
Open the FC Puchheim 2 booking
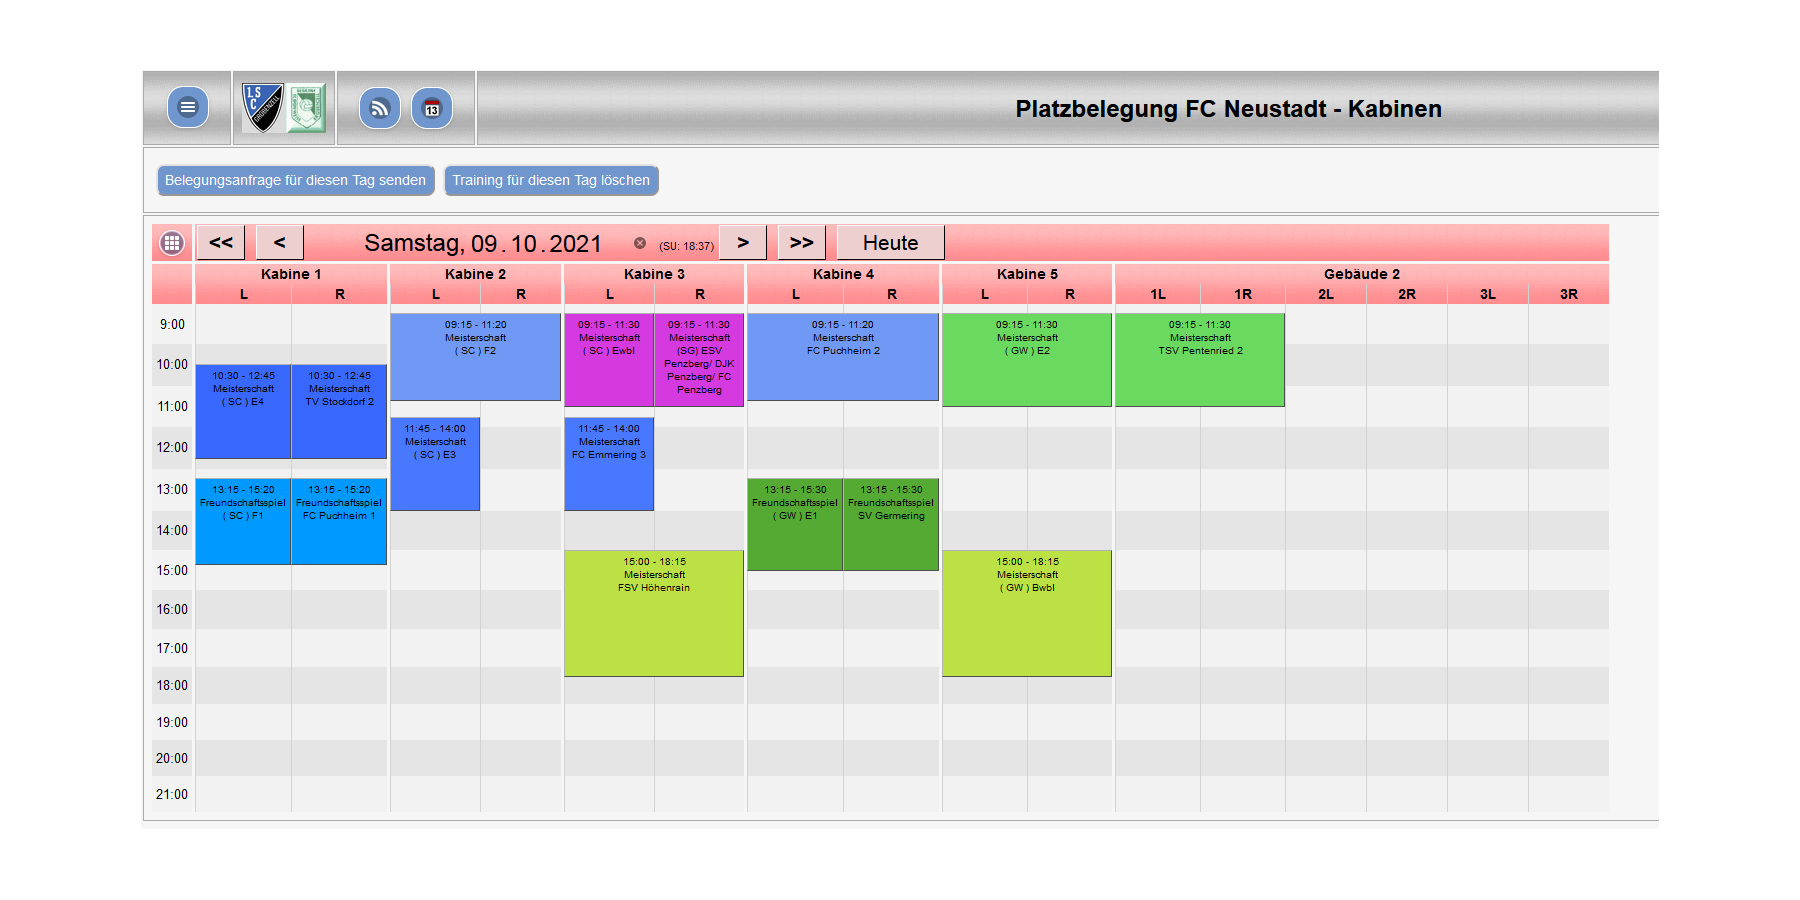coord(843,357)
